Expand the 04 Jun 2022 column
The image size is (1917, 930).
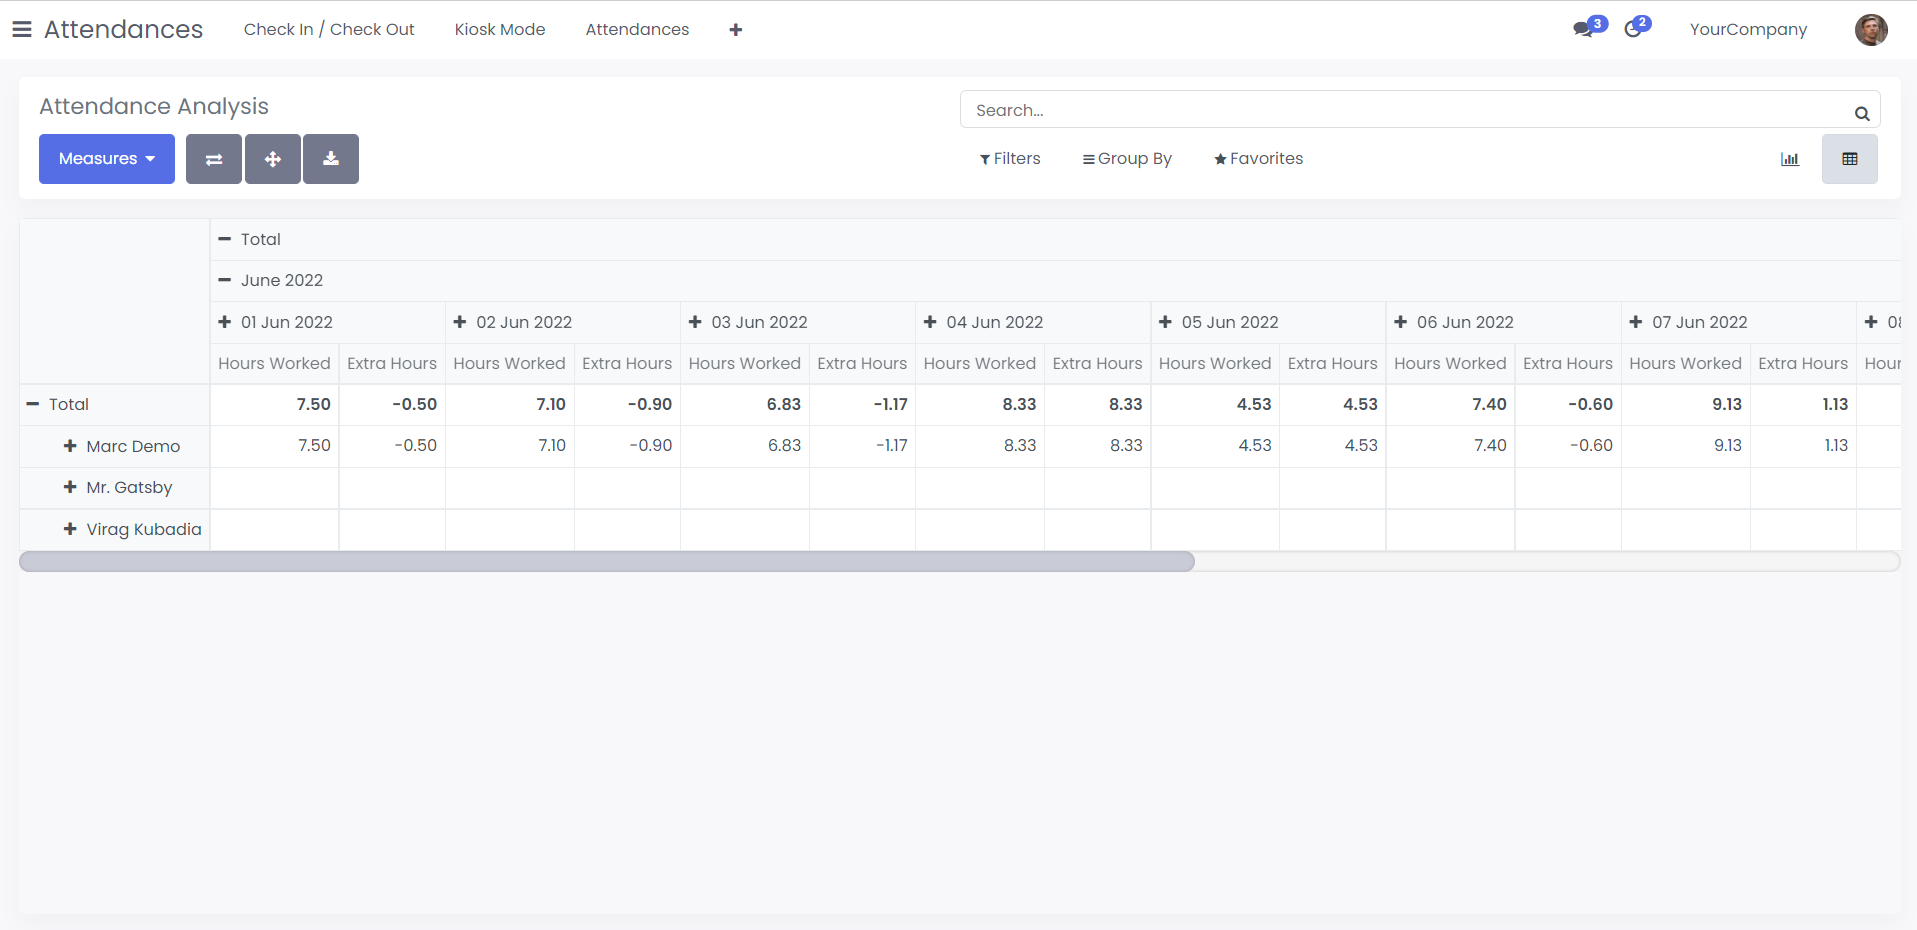coord(984,322)
